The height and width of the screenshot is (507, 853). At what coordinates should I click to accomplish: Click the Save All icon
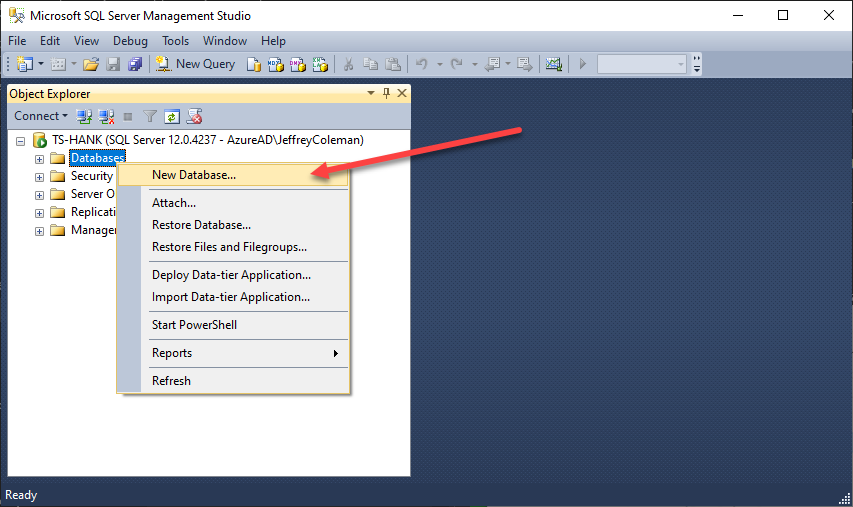point(135,64)
